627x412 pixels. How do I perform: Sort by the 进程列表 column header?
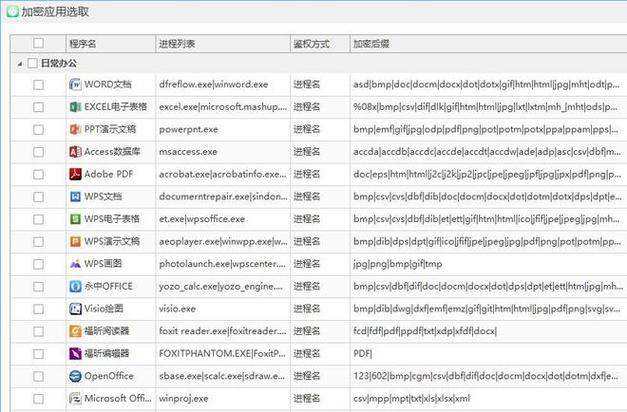pyautogui.click(x=223, y=43)
